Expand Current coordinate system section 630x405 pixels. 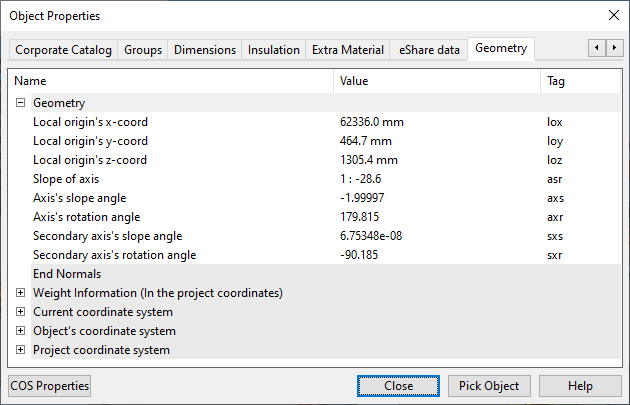coord(20,312)
